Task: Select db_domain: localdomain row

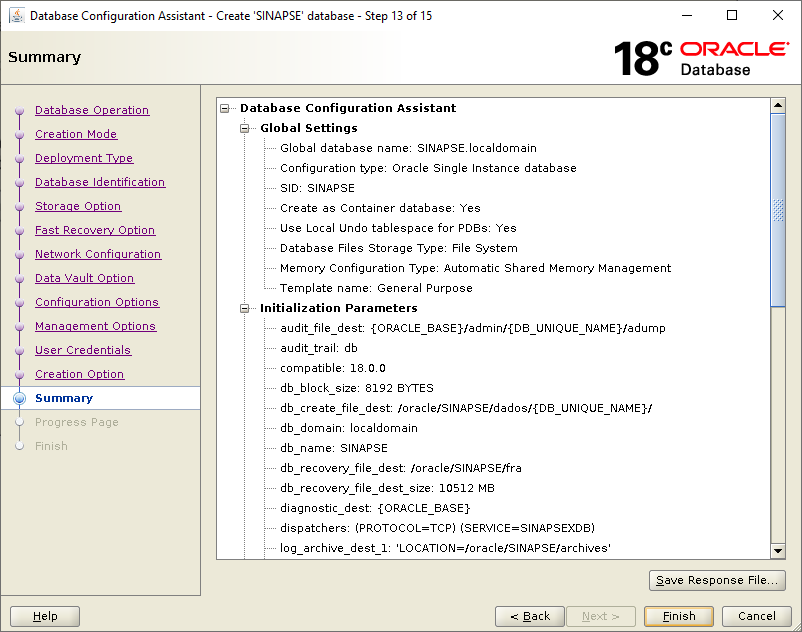Action: (x=349, y=428)
